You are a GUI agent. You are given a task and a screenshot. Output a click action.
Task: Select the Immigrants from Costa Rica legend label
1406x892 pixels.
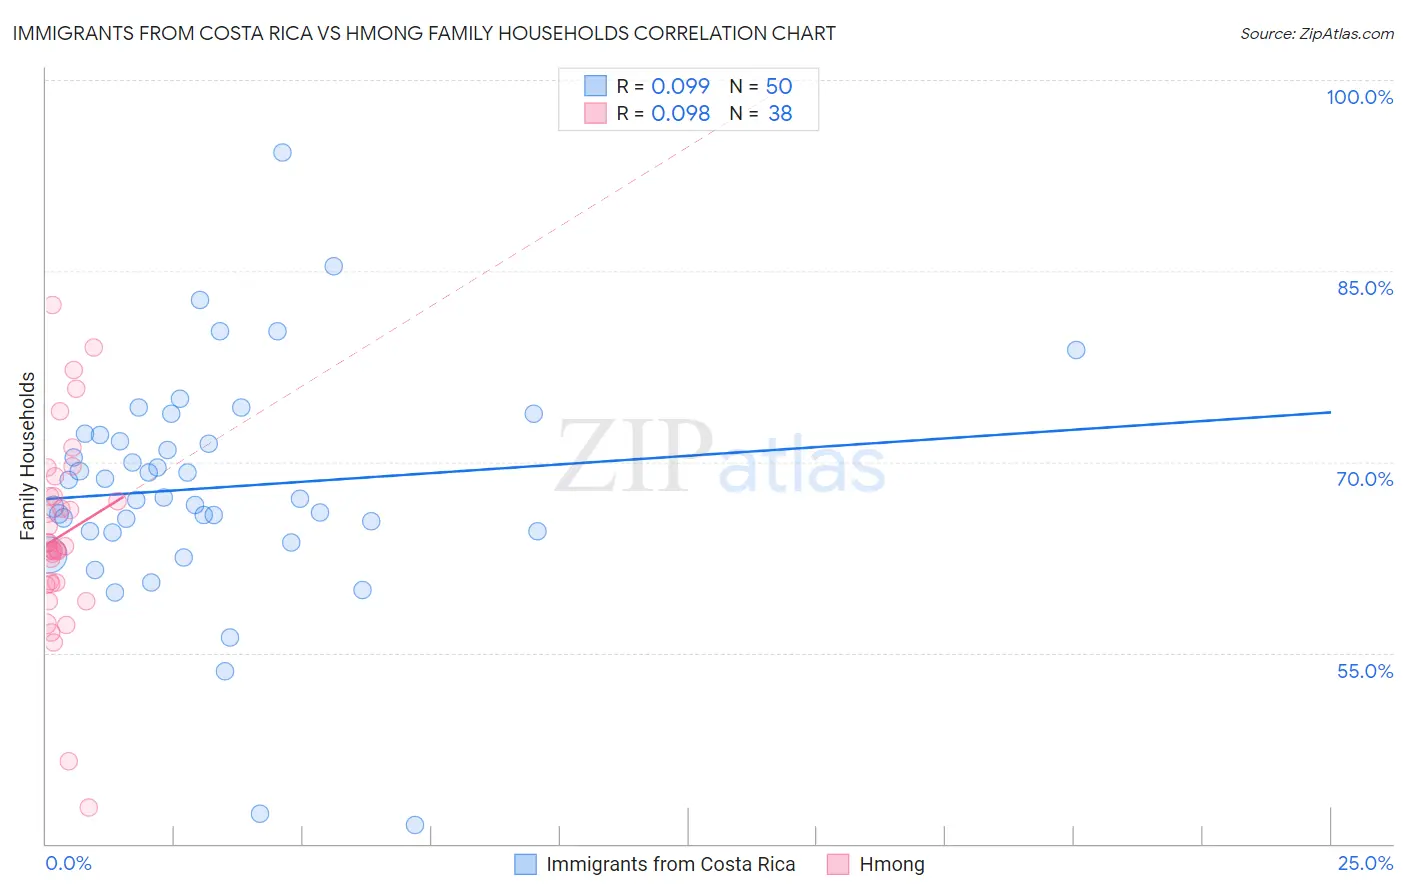tap(671, 864)
